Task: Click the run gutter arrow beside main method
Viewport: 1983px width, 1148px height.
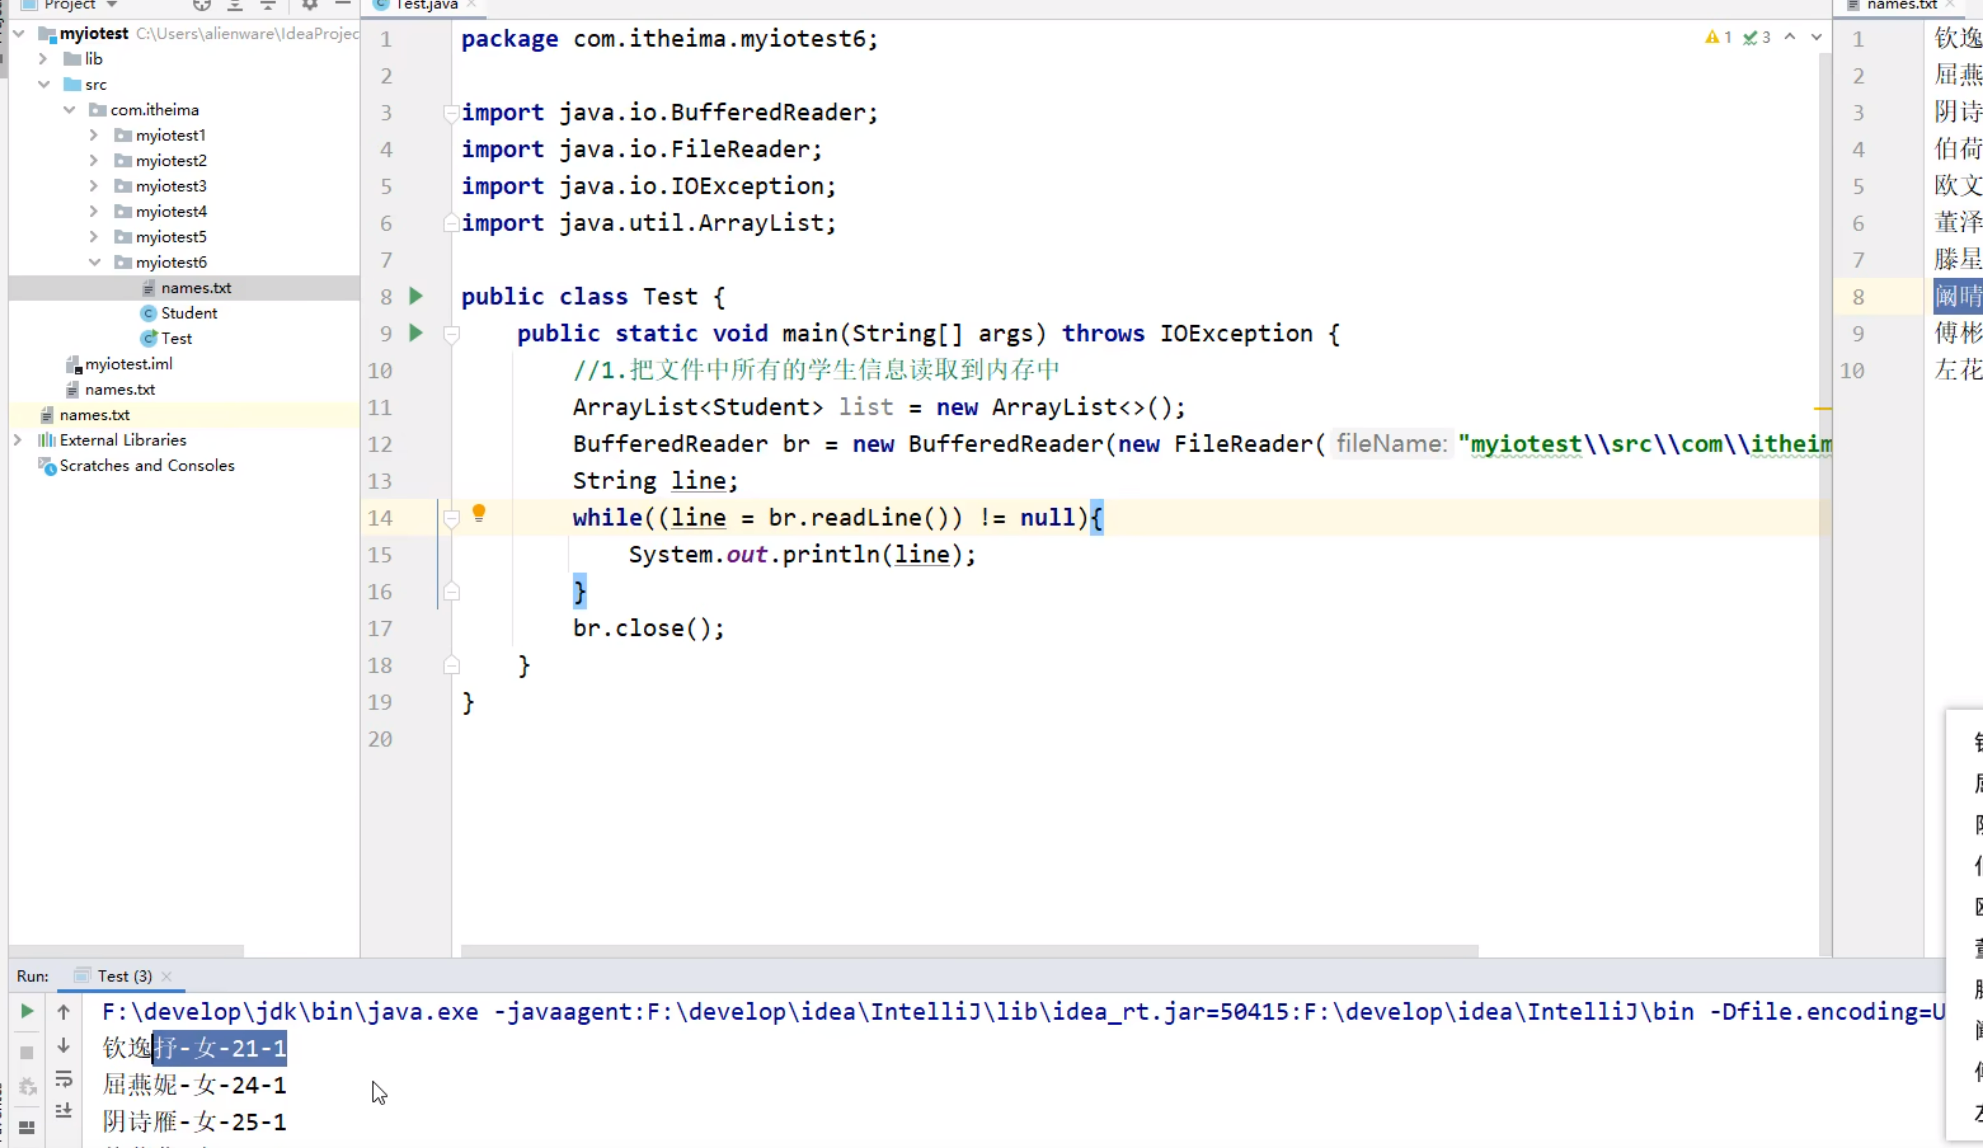Action: [x=416, y=333]
